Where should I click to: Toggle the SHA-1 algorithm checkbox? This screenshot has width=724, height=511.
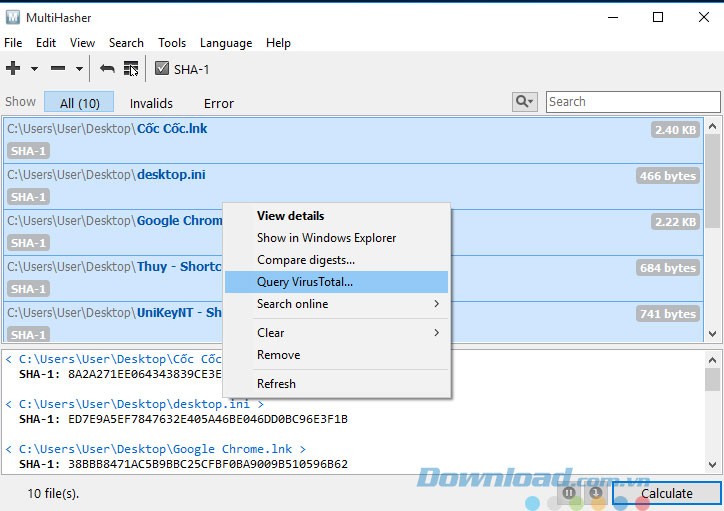click(x=162, y=69)
